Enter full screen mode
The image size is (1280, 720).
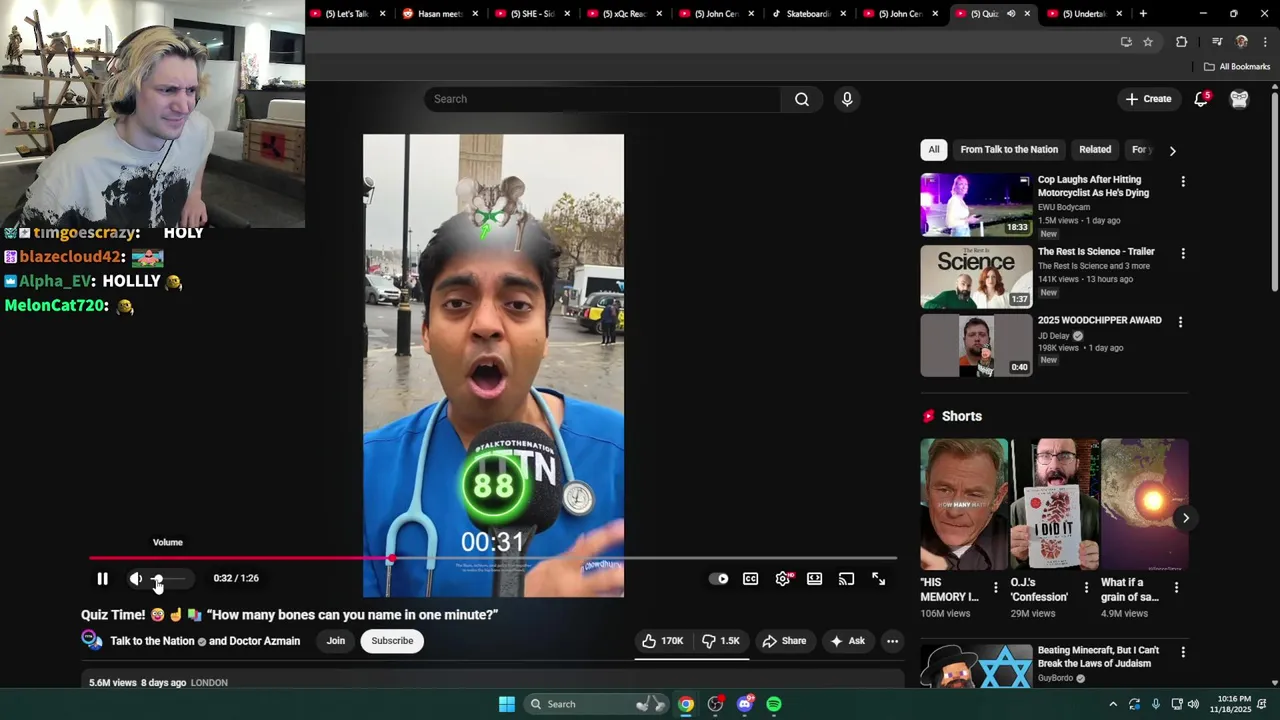(x=879, y=579)
